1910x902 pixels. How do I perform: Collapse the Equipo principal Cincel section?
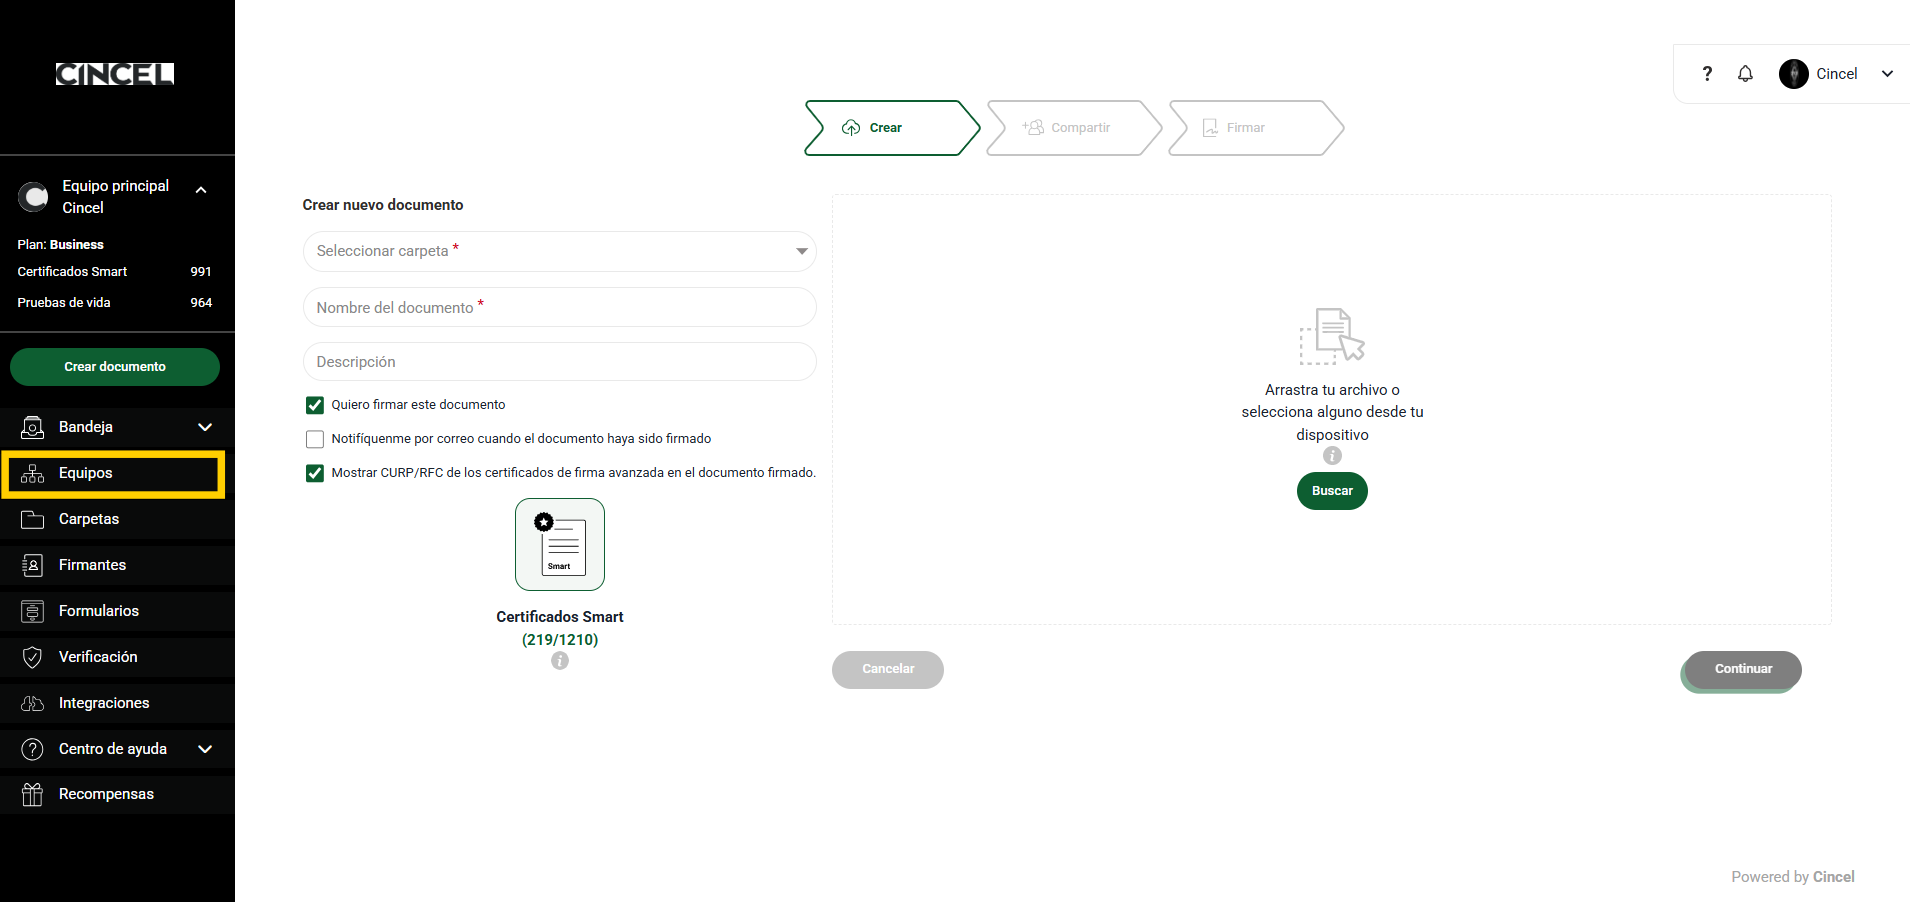point(201,190)
